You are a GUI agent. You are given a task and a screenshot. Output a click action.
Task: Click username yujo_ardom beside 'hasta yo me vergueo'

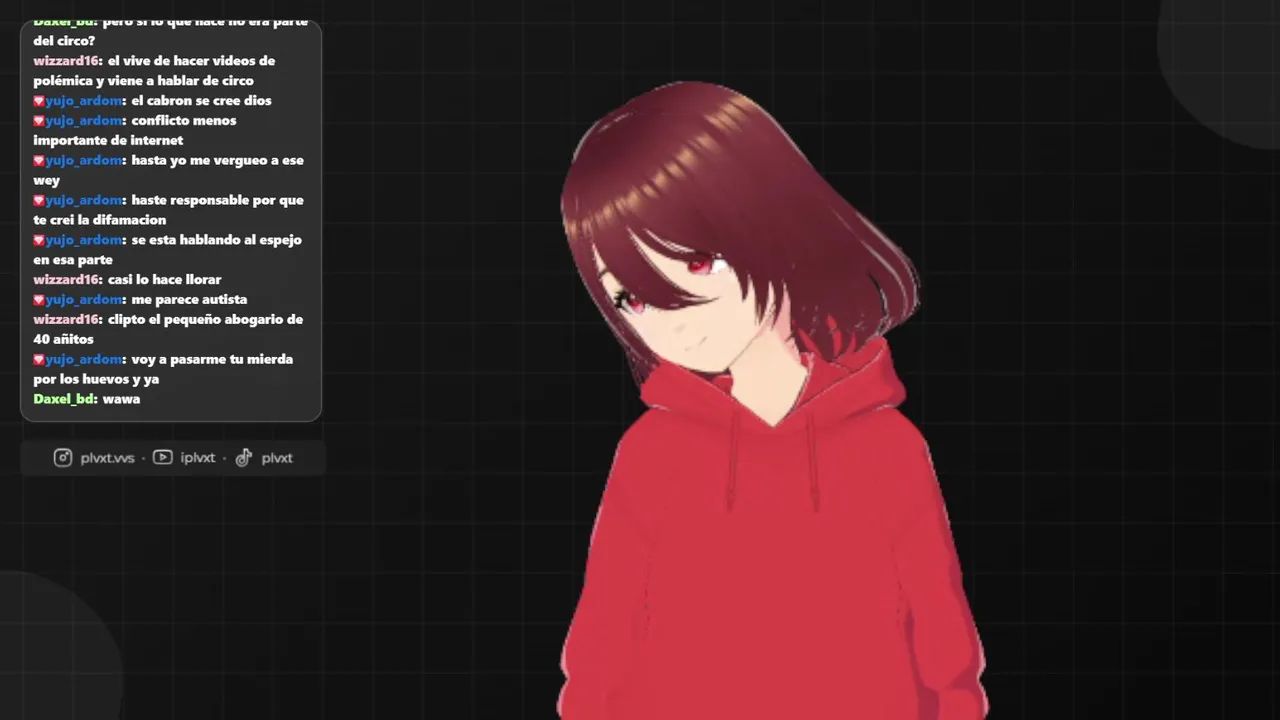coord(85,161)
